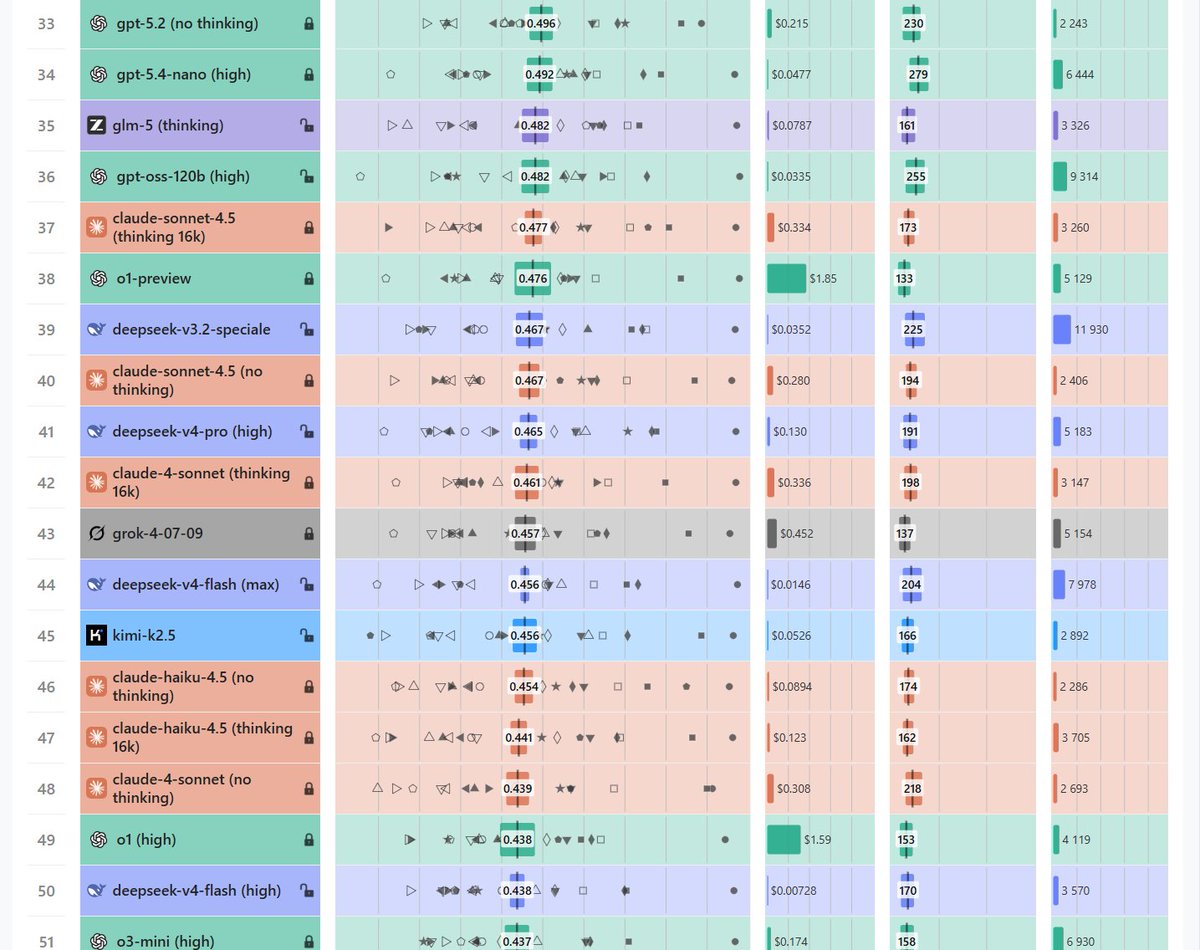Click the DeepSeek whale logo for deepseek-v3.2-speciale
The image size is (1200, 950).
point(97,329)
